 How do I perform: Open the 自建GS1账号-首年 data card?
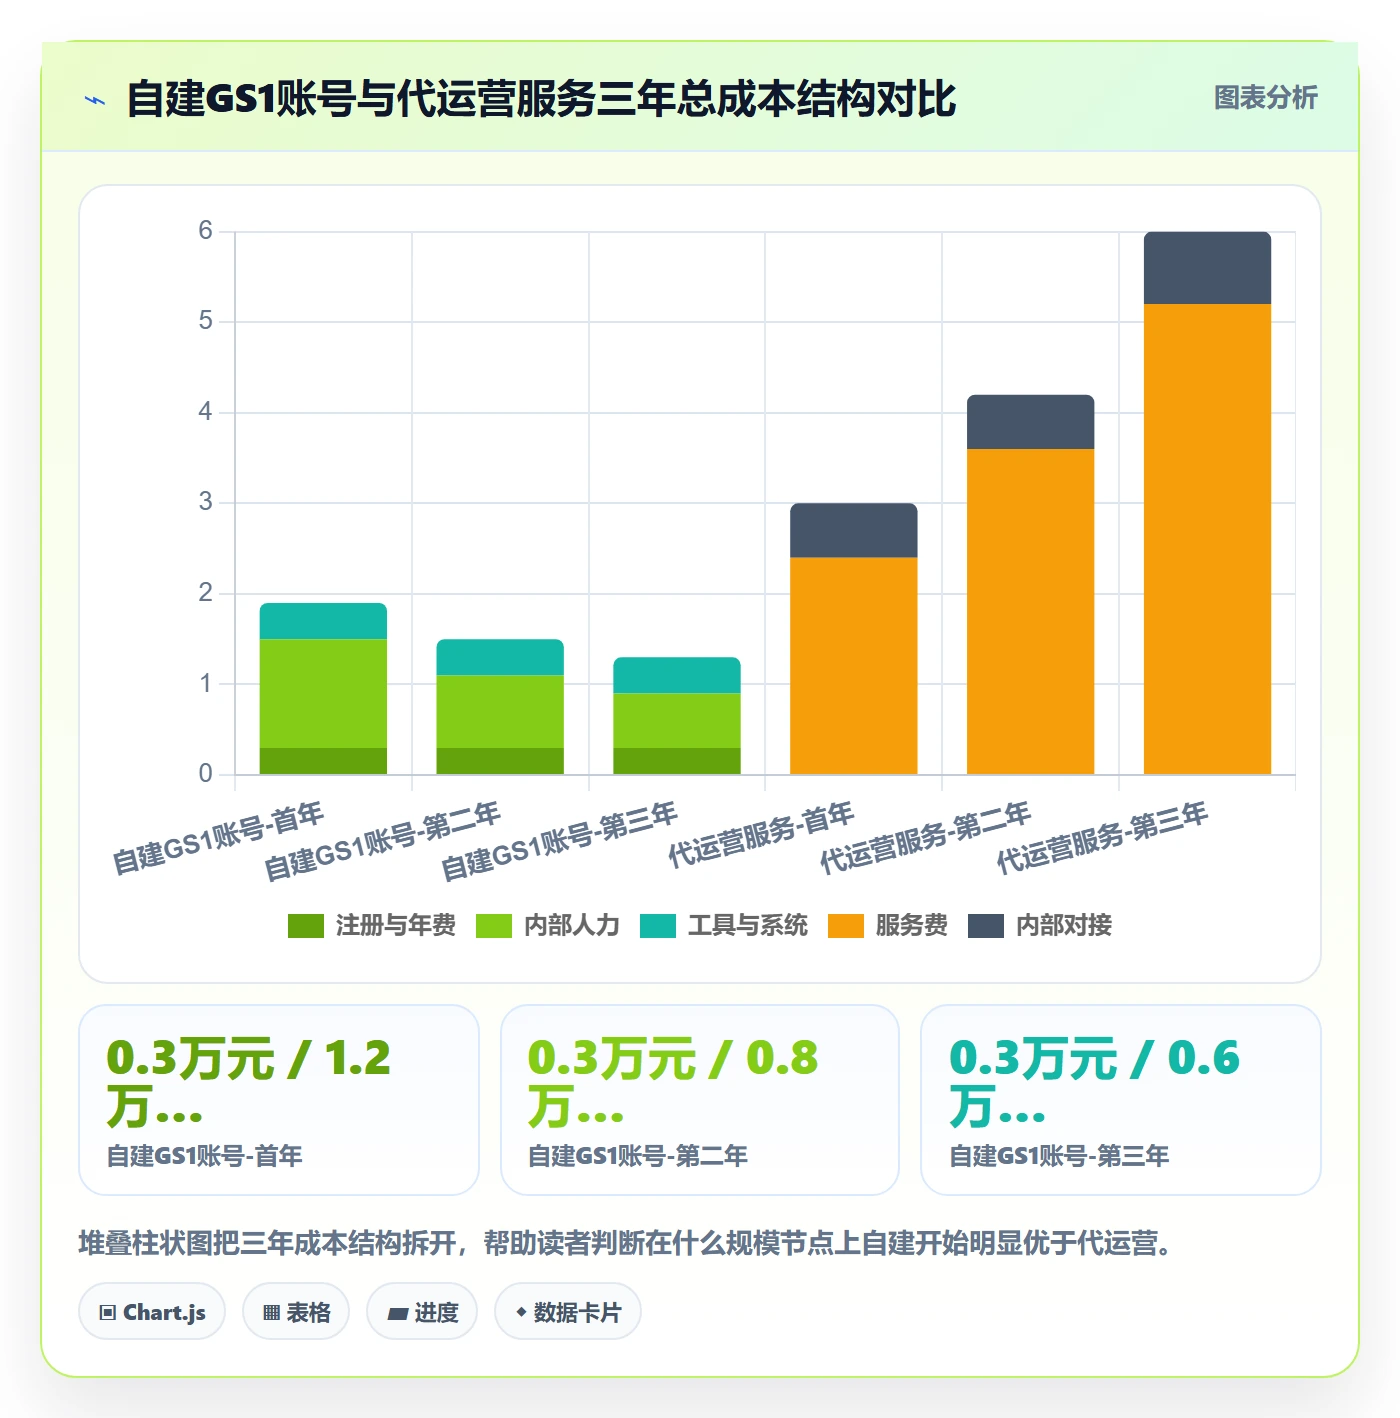click(x=279, y=1100)
